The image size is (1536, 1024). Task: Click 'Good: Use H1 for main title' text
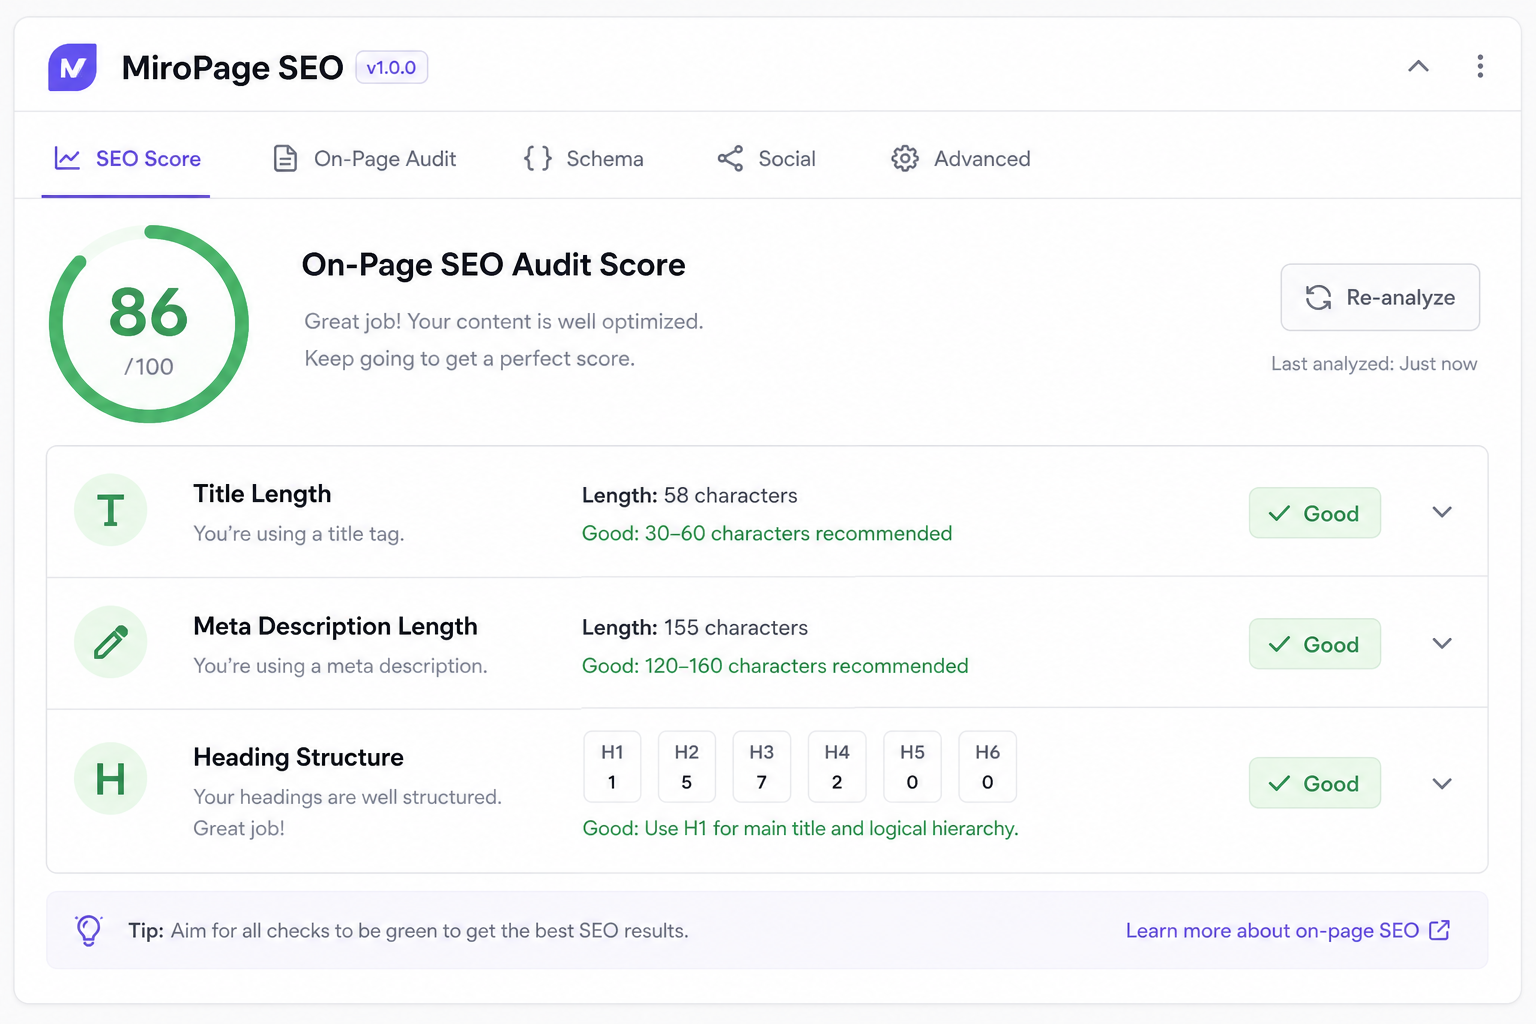coord(800,828)
